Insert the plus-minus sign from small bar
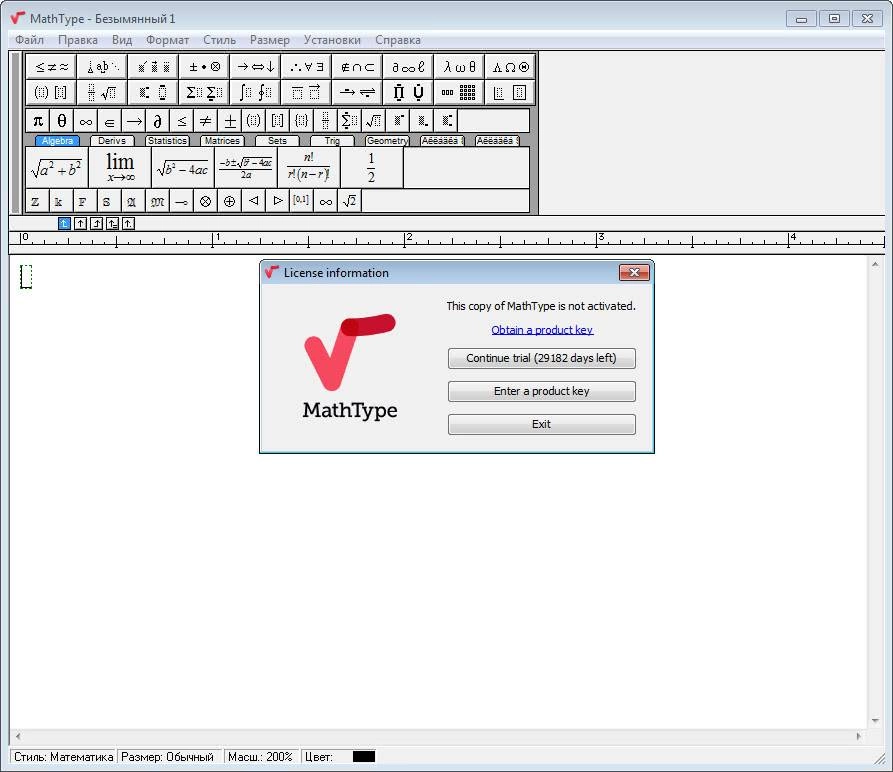The width and height of the screenshot is (893, 772). (x=230, y=121)
